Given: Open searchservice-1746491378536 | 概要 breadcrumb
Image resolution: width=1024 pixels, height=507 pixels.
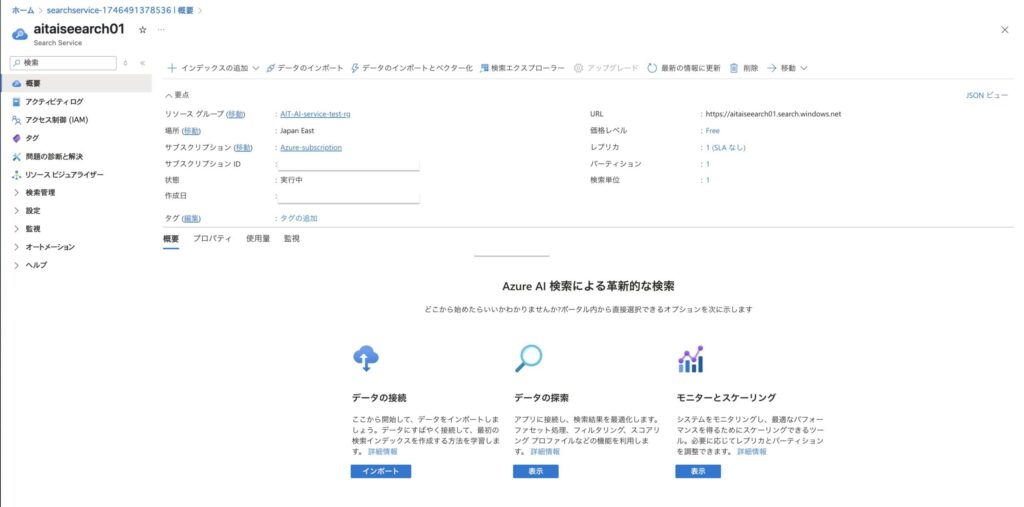Looking at the screenshot, I should [120, 10].
